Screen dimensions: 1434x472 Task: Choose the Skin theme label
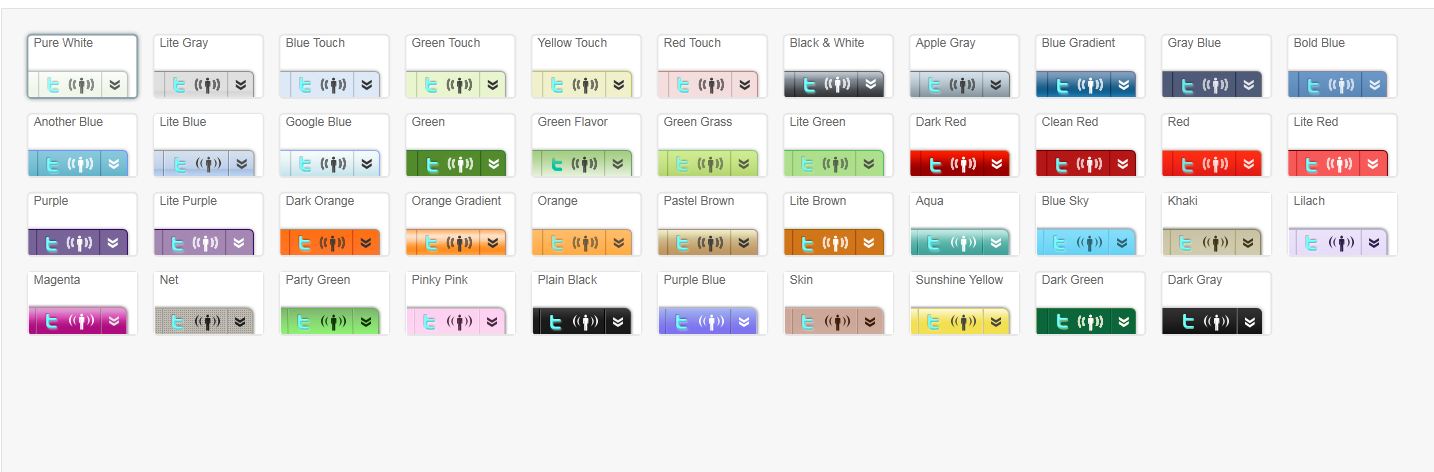point(801,280)
